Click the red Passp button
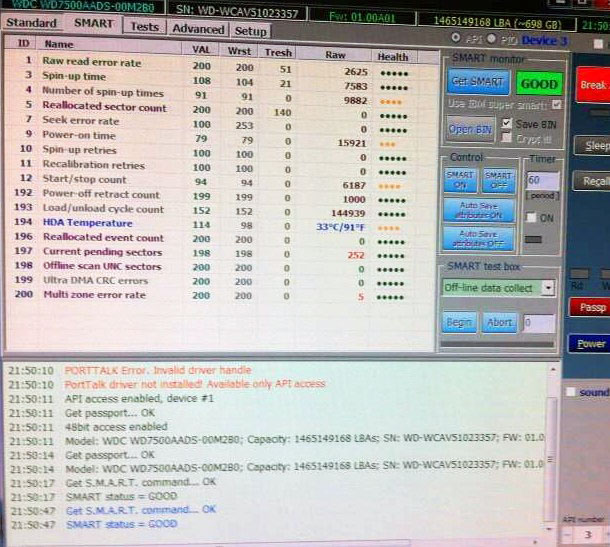The height and width of the screenshot is (547, 610). [591, 308]
